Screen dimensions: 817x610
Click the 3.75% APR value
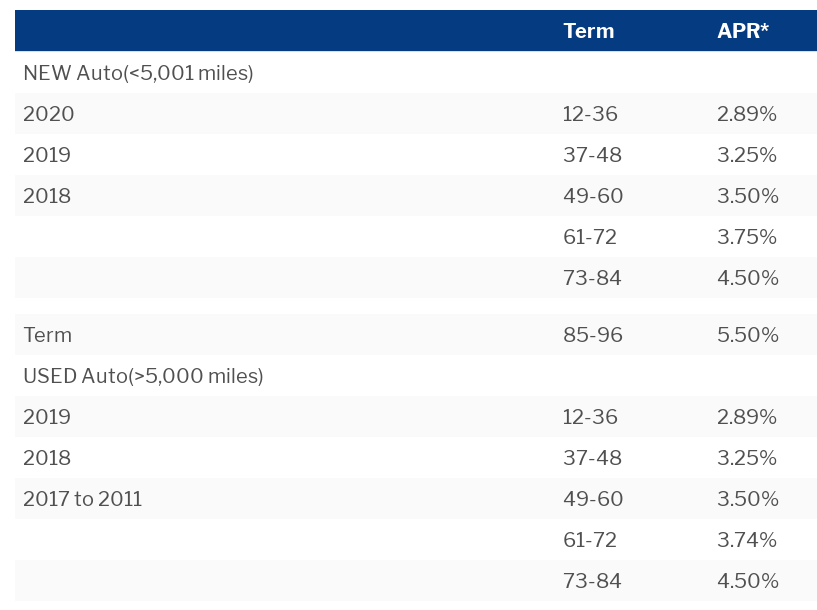pyautogui.click(x=747, y=236)
